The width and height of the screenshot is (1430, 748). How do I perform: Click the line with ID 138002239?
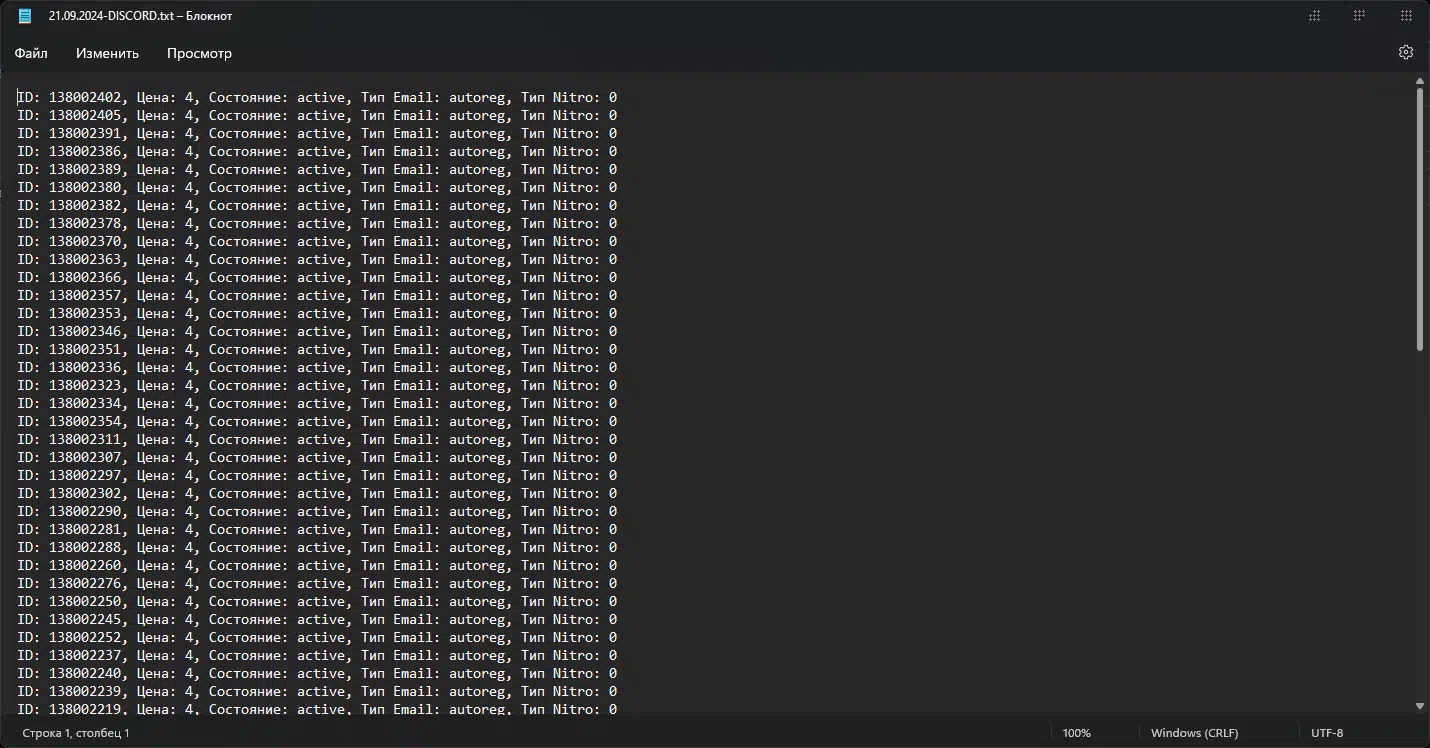point(317,691)
